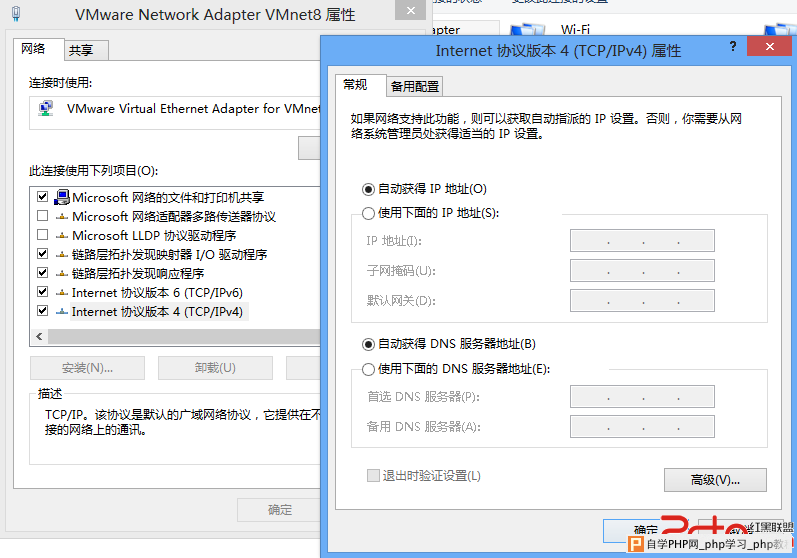Click 网络适配器多路传送器协议 protocol icon

click(62, 216)
